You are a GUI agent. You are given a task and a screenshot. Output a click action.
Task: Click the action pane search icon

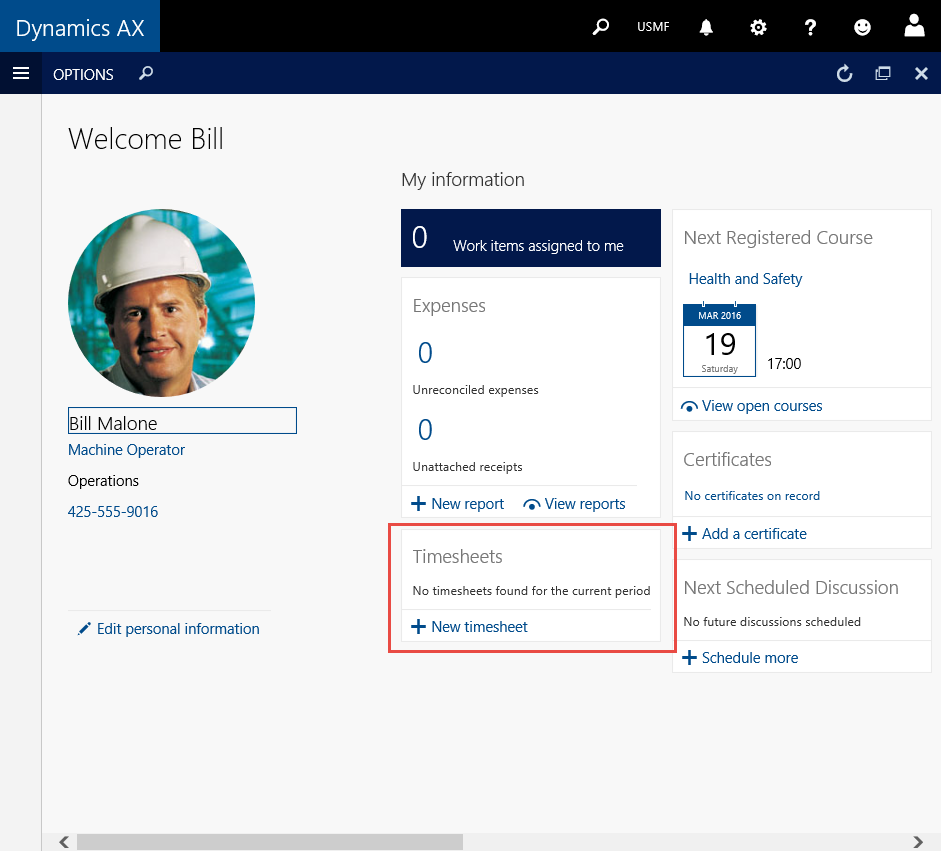146,74
